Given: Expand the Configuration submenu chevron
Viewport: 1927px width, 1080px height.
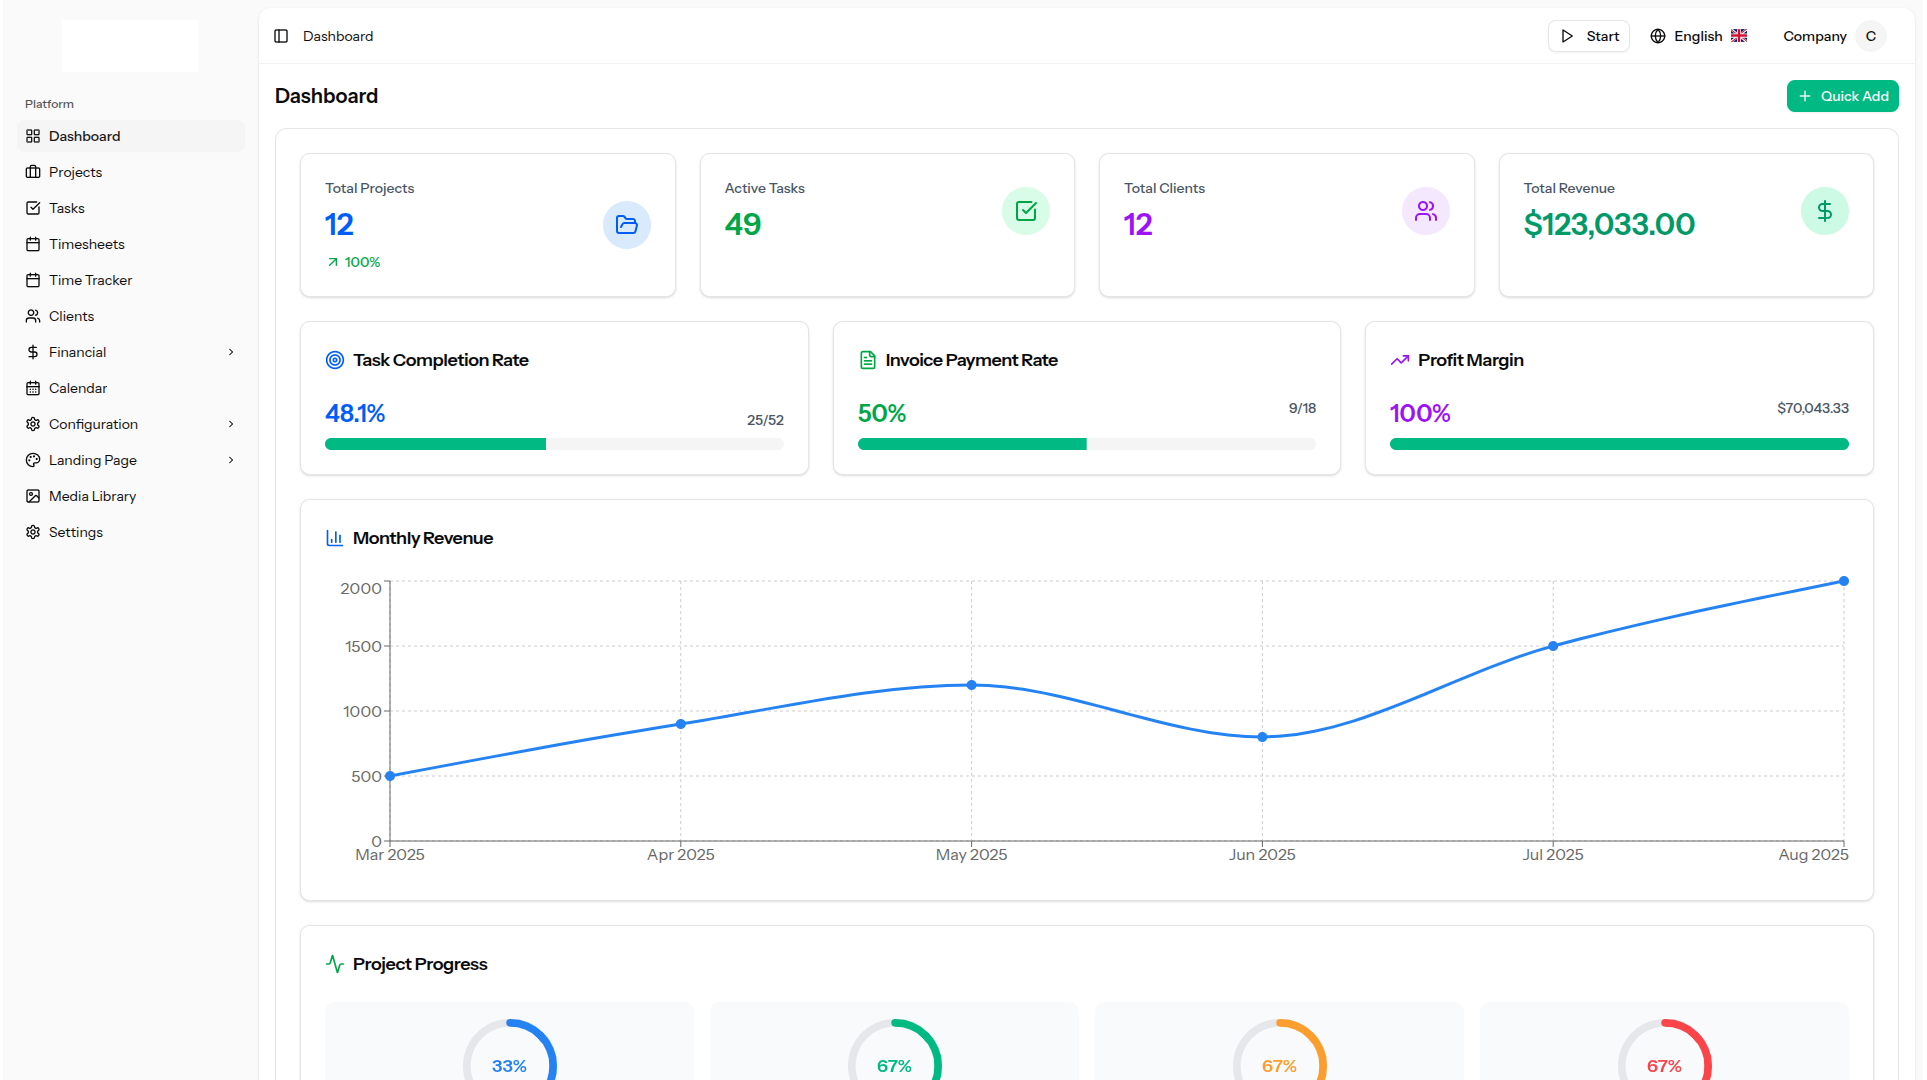Looking at the screenshot, I should [x=231, y=424].
